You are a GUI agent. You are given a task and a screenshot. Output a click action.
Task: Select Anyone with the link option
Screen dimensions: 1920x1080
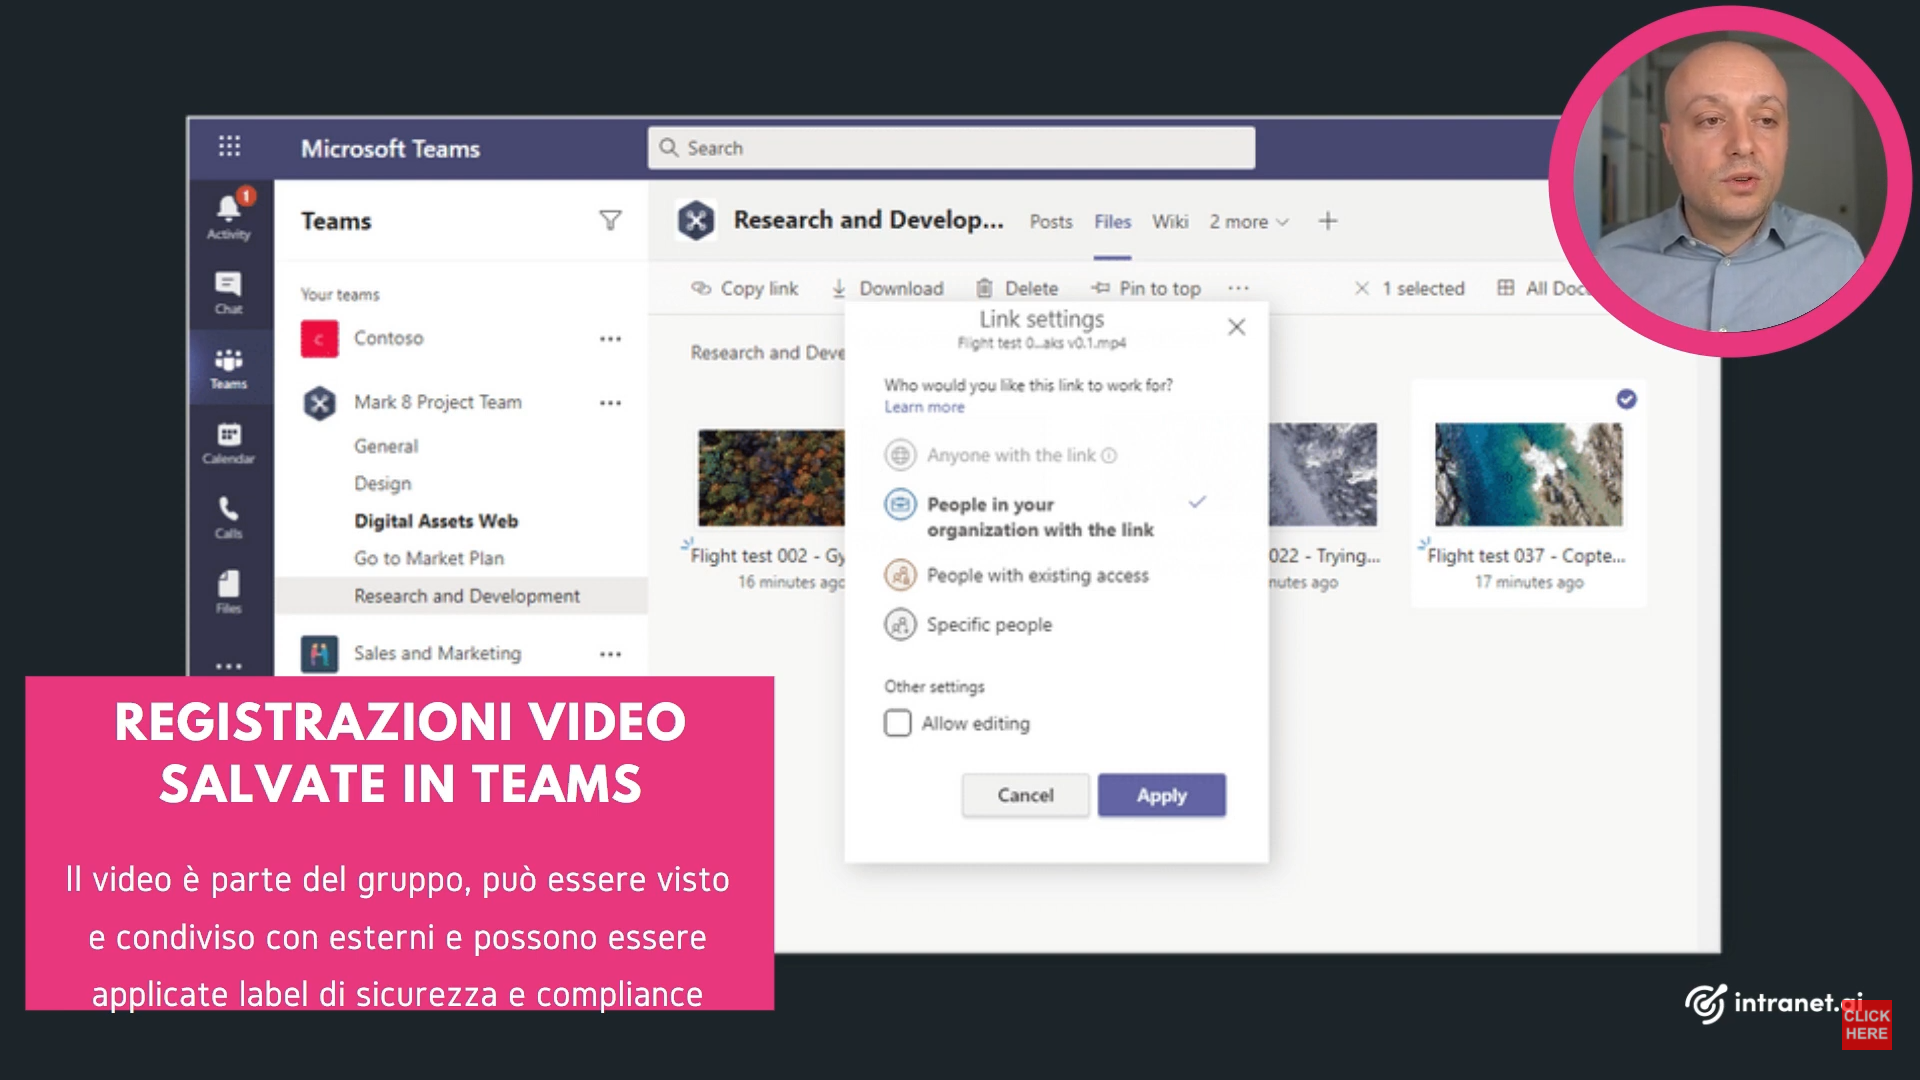(1000, 456)
